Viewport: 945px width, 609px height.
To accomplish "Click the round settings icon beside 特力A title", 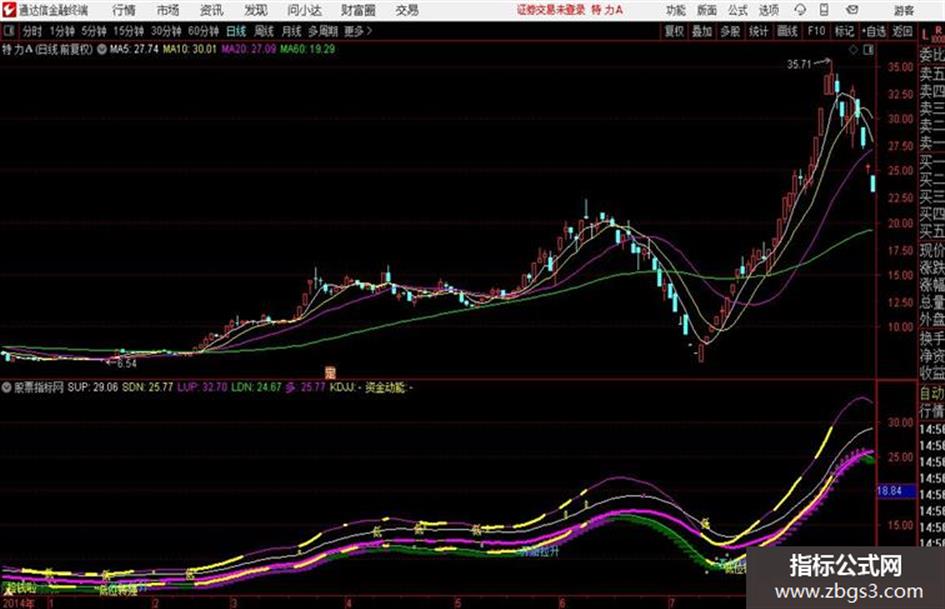I will tap(102, 49).
